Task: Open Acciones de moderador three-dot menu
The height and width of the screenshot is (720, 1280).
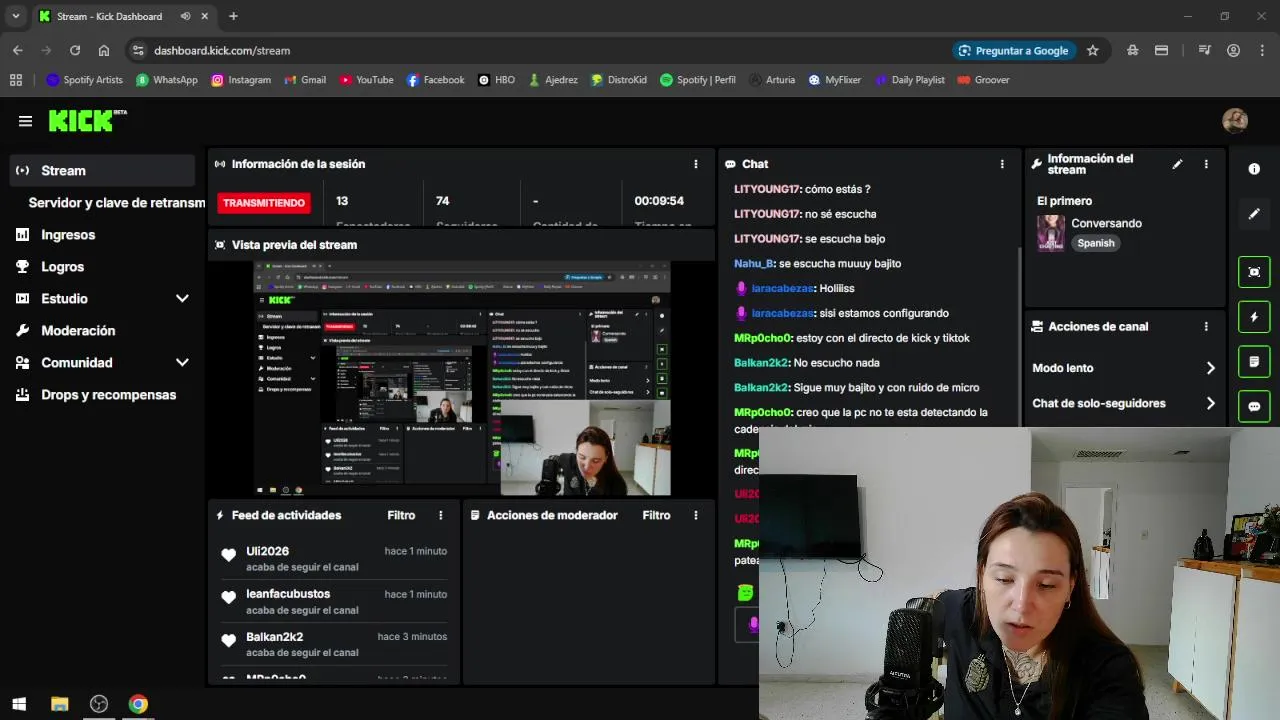Action: click(x=696, y=515)
